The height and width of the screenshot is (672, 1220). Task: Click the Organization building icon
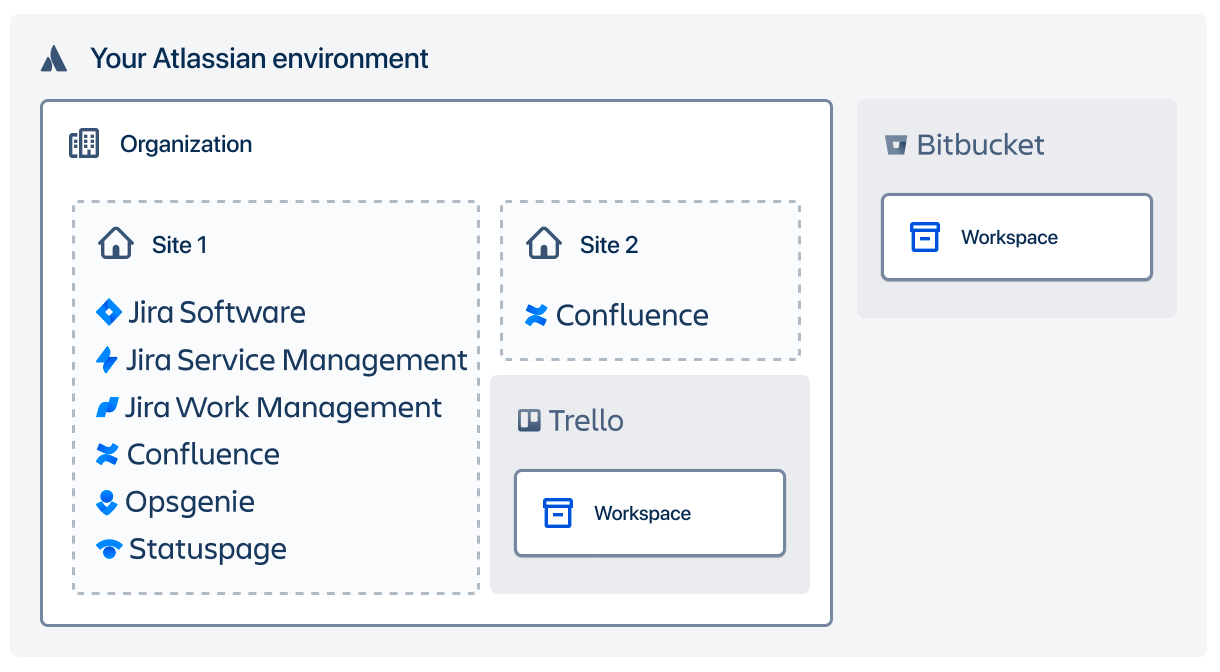(84, 143)
